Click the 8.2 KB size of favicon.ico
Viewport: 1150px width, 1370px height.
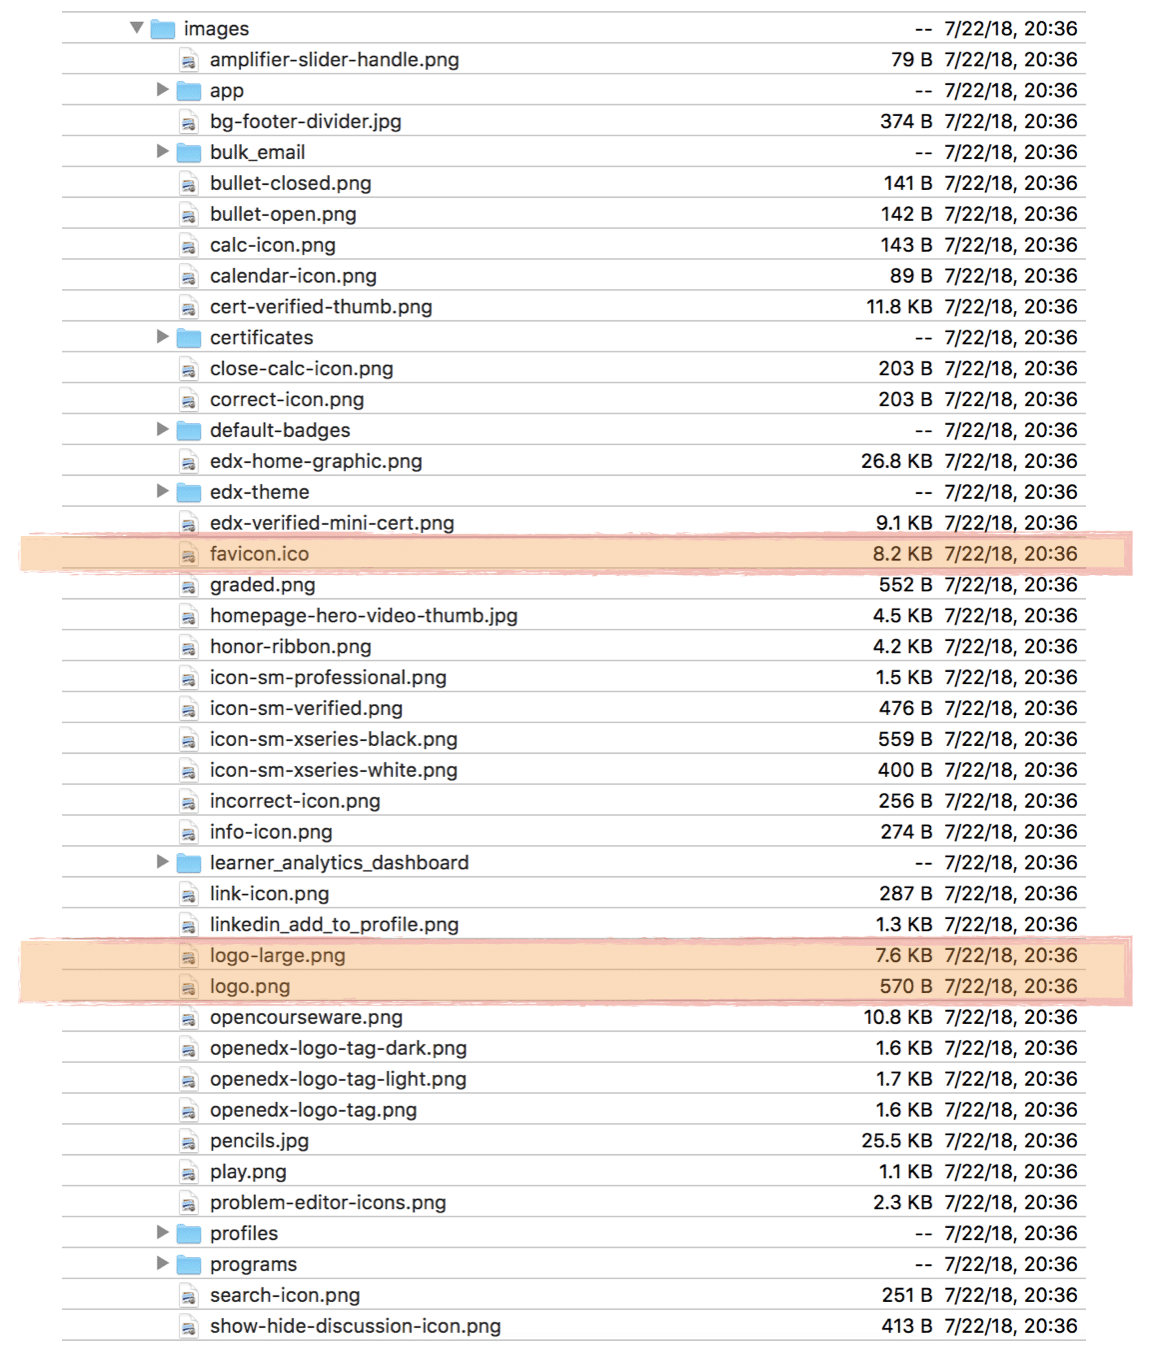[902, 554]
